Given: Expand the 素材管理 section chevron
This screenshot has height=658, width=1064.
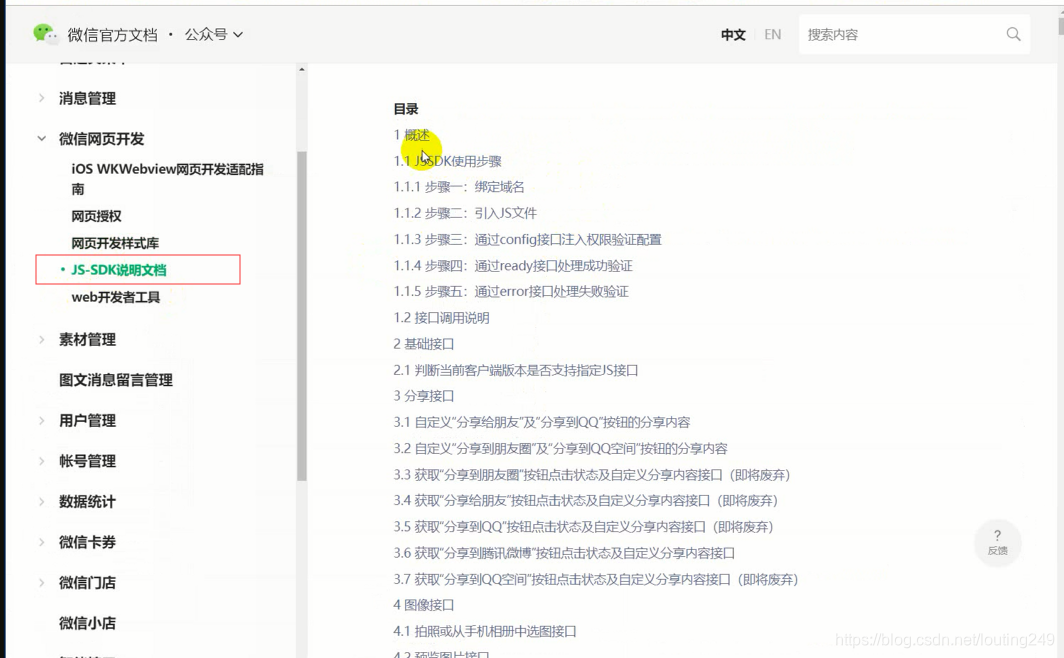Looking at the screenshot, I should click(41, 339).
